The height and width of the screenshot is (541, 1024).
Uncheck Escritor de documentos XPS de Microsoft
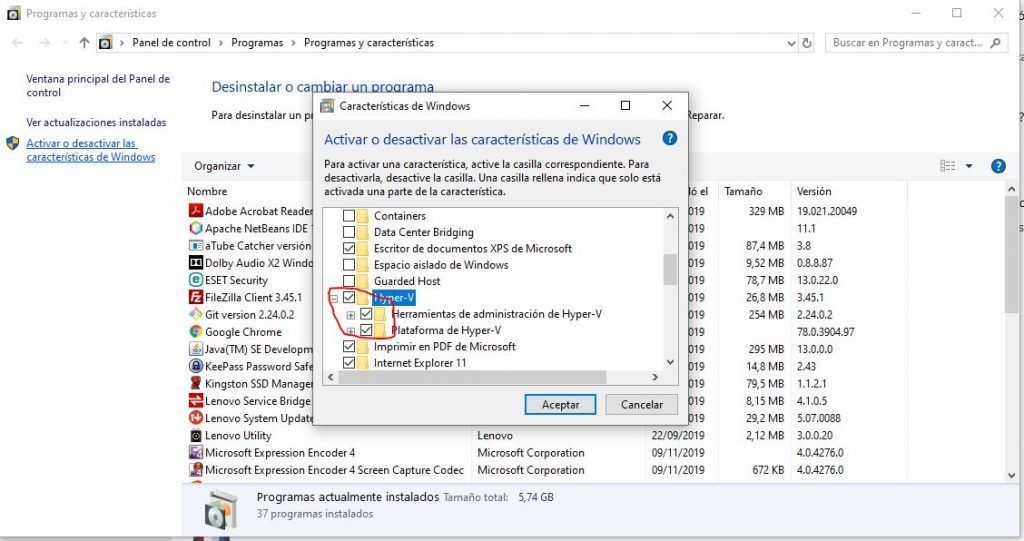click(349, 248)
